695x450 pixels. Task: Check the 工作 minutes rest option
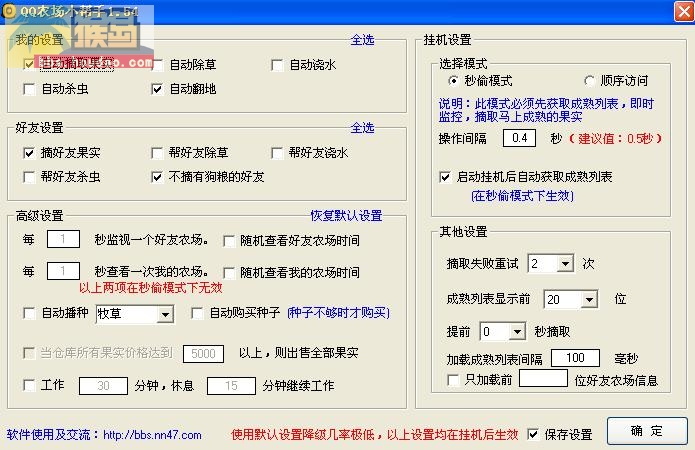pyautogui.click(x=29, y=385)
